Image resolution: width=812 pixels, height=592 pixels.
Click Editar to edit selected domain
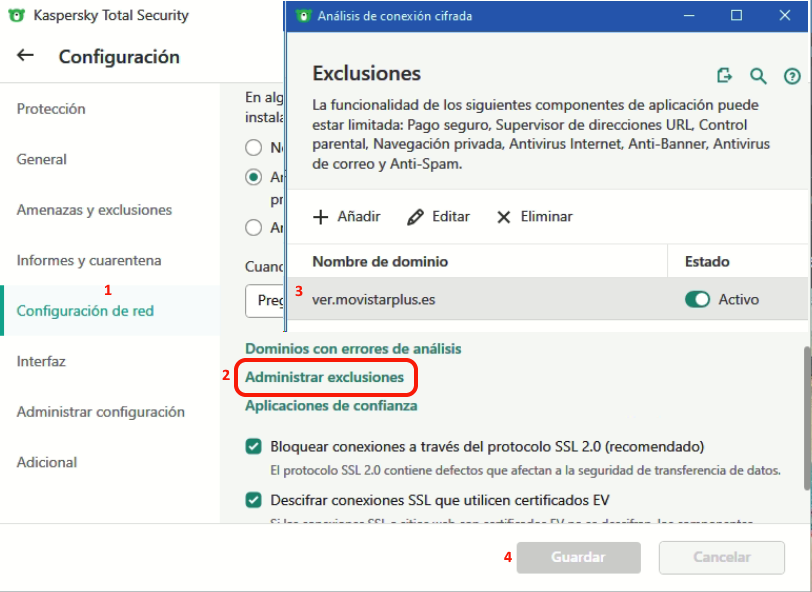coord(438,216)
